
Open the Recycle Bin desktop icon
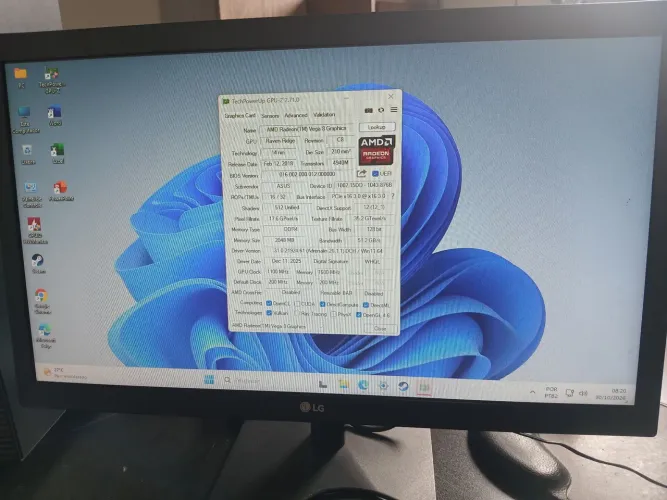(x=28, y=154)
